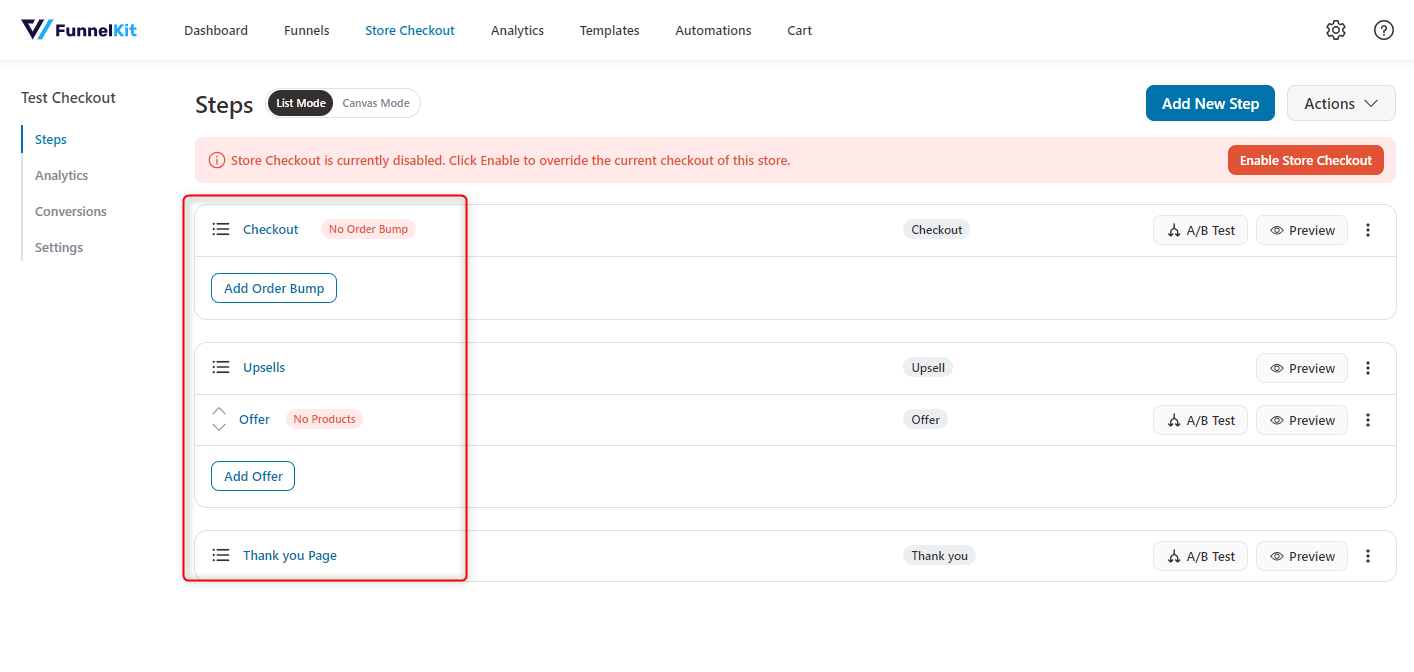
Task: Expand the Actions dropdown
Action: 1341,103
